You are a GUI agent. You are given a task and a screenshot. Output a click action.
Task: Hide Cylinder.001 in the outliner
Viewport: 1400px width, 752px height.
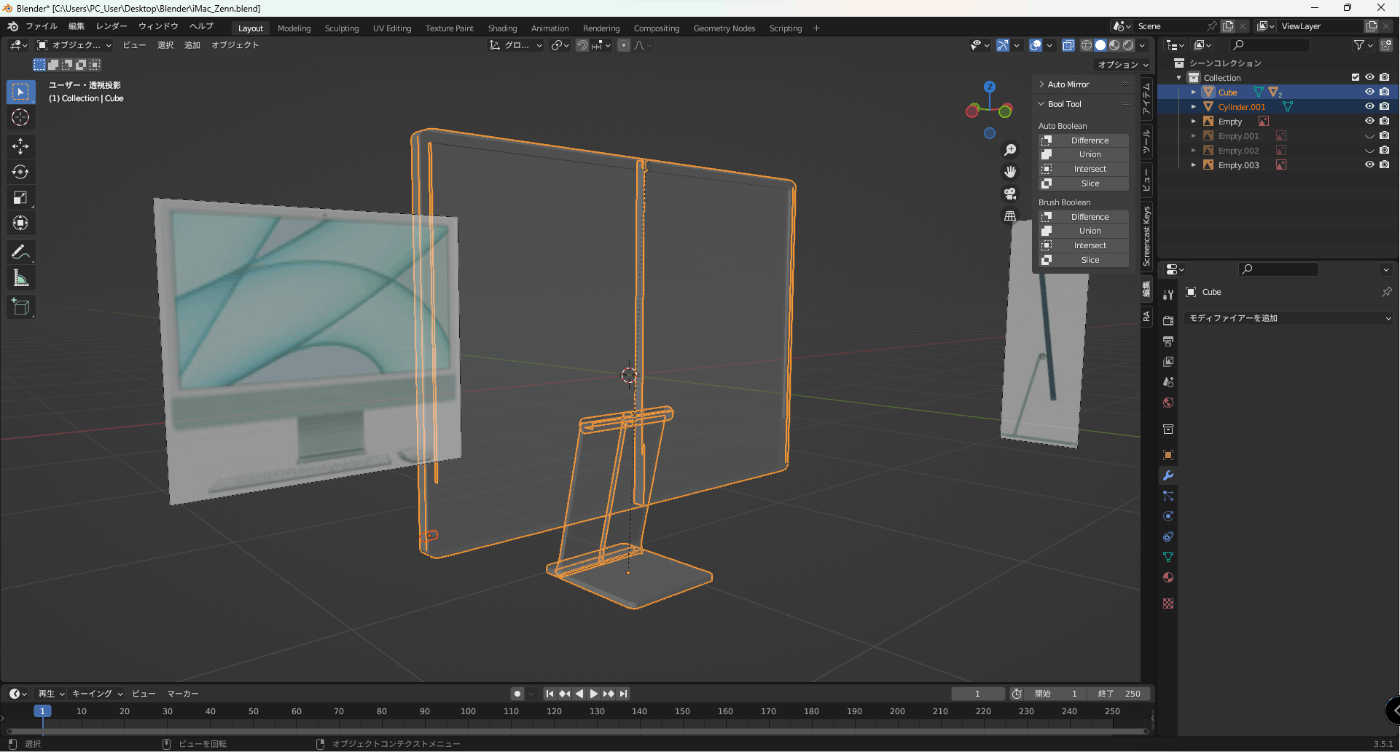pos(1370,107)
